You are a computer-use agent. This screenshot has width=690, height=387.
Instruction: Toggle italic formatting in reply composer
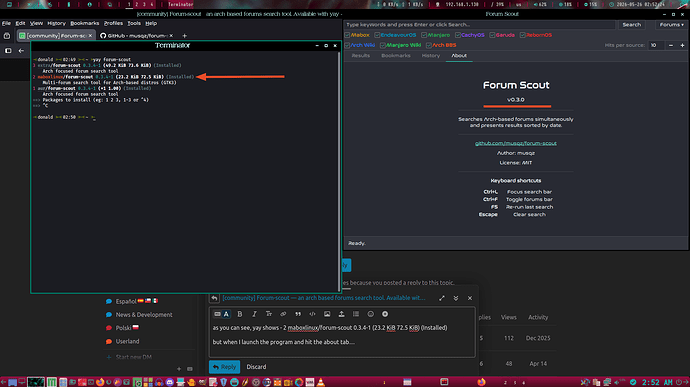tap(254, 314)
